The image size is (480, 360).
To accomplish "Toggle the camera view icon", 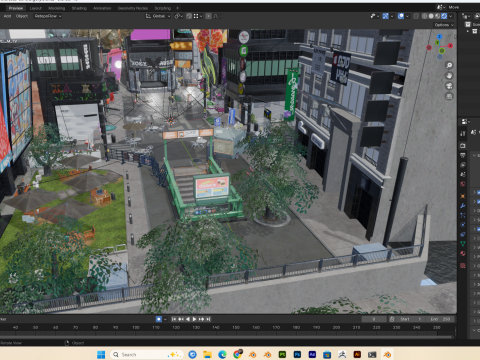I will pos(449,86).
